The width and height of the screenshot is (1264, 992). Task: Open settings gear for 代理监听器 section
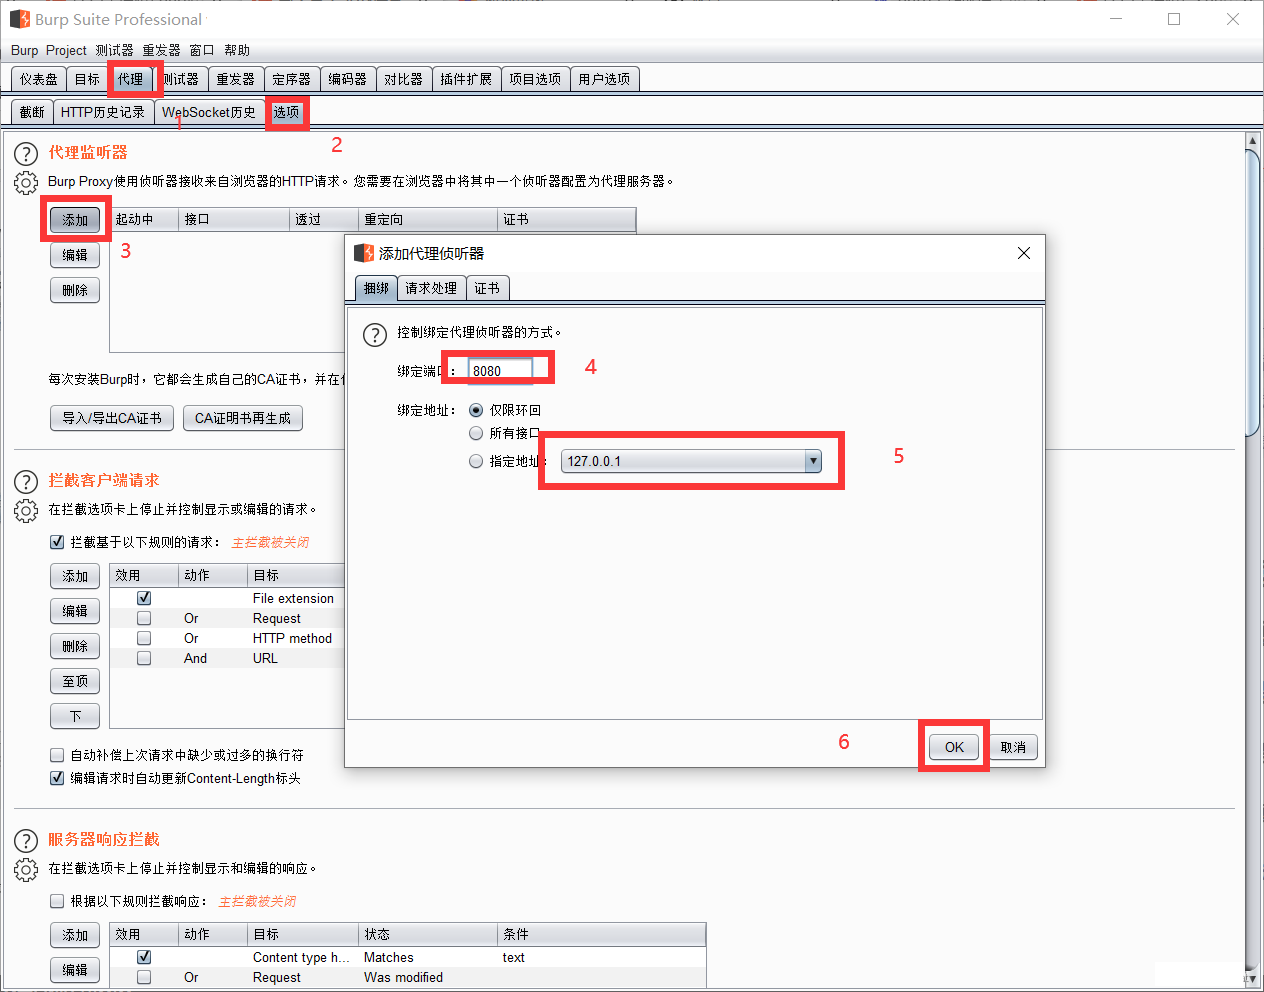(26, 183)
